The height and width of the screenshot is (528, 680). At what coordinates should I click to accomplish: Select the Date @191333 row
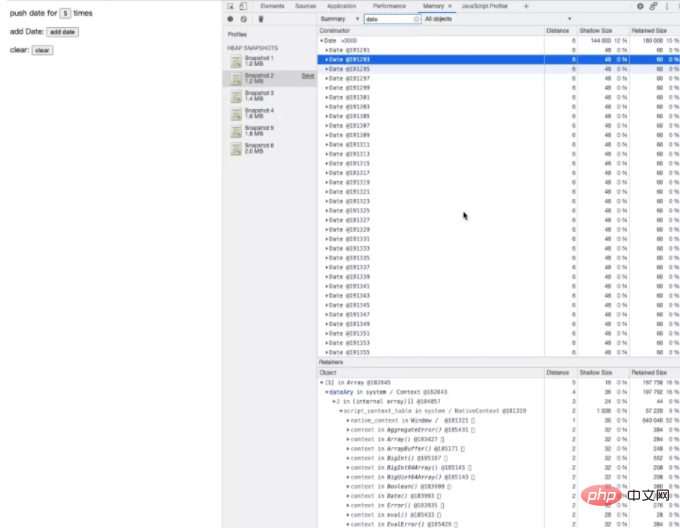point(498,249)
